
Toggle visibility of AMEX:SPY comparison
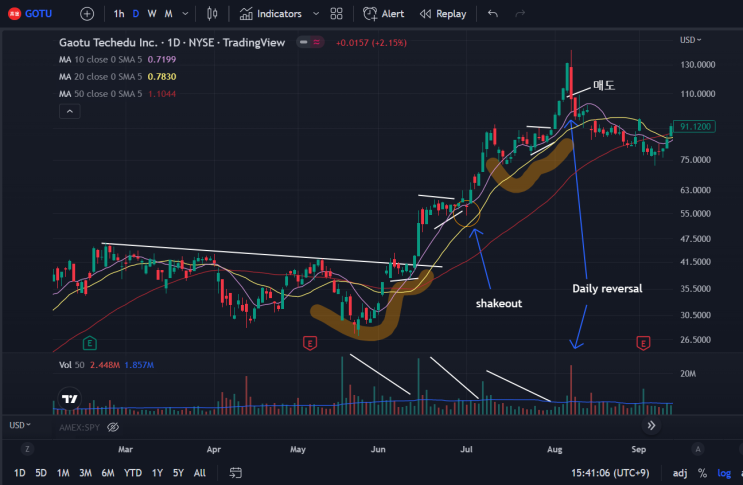[113, 427]
